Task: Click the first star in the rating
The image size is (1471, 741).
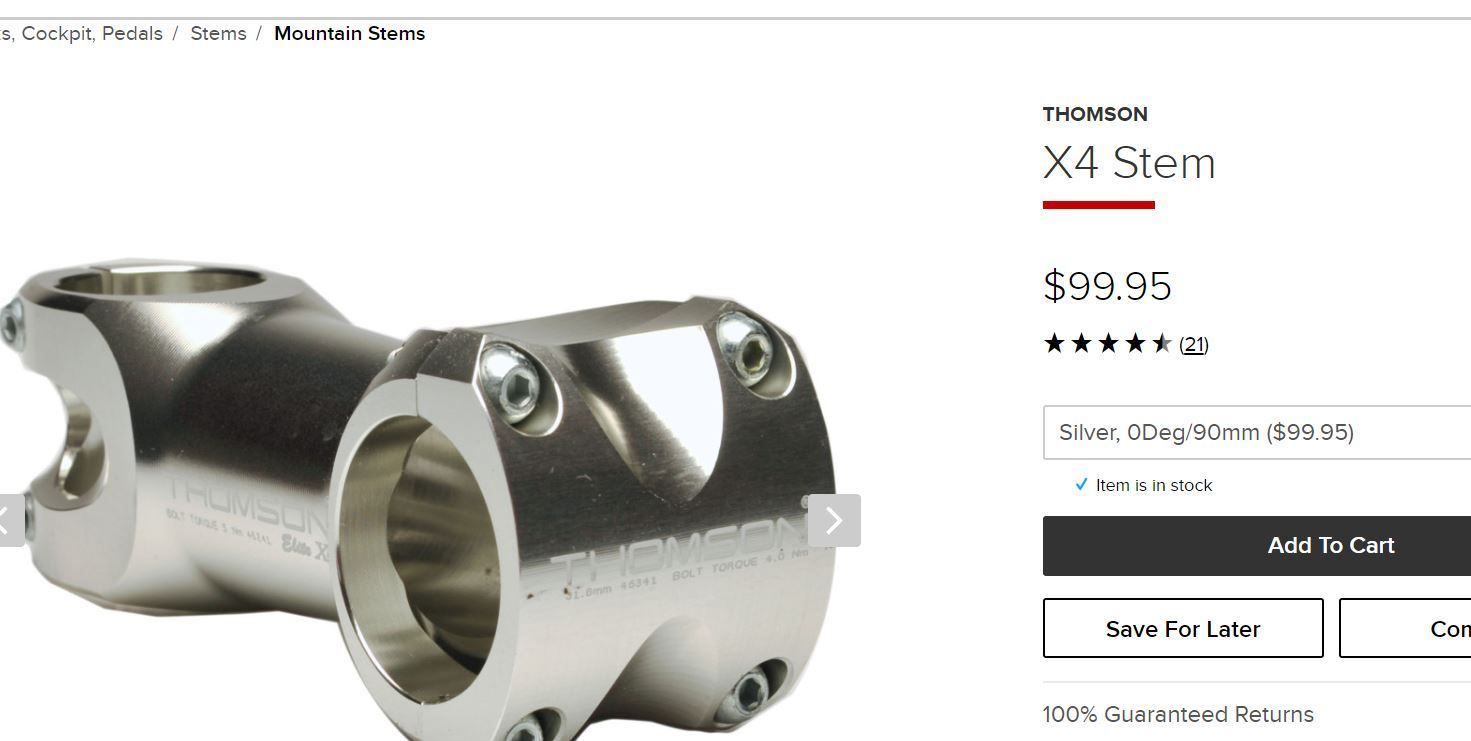Action: coord(1054,344)
